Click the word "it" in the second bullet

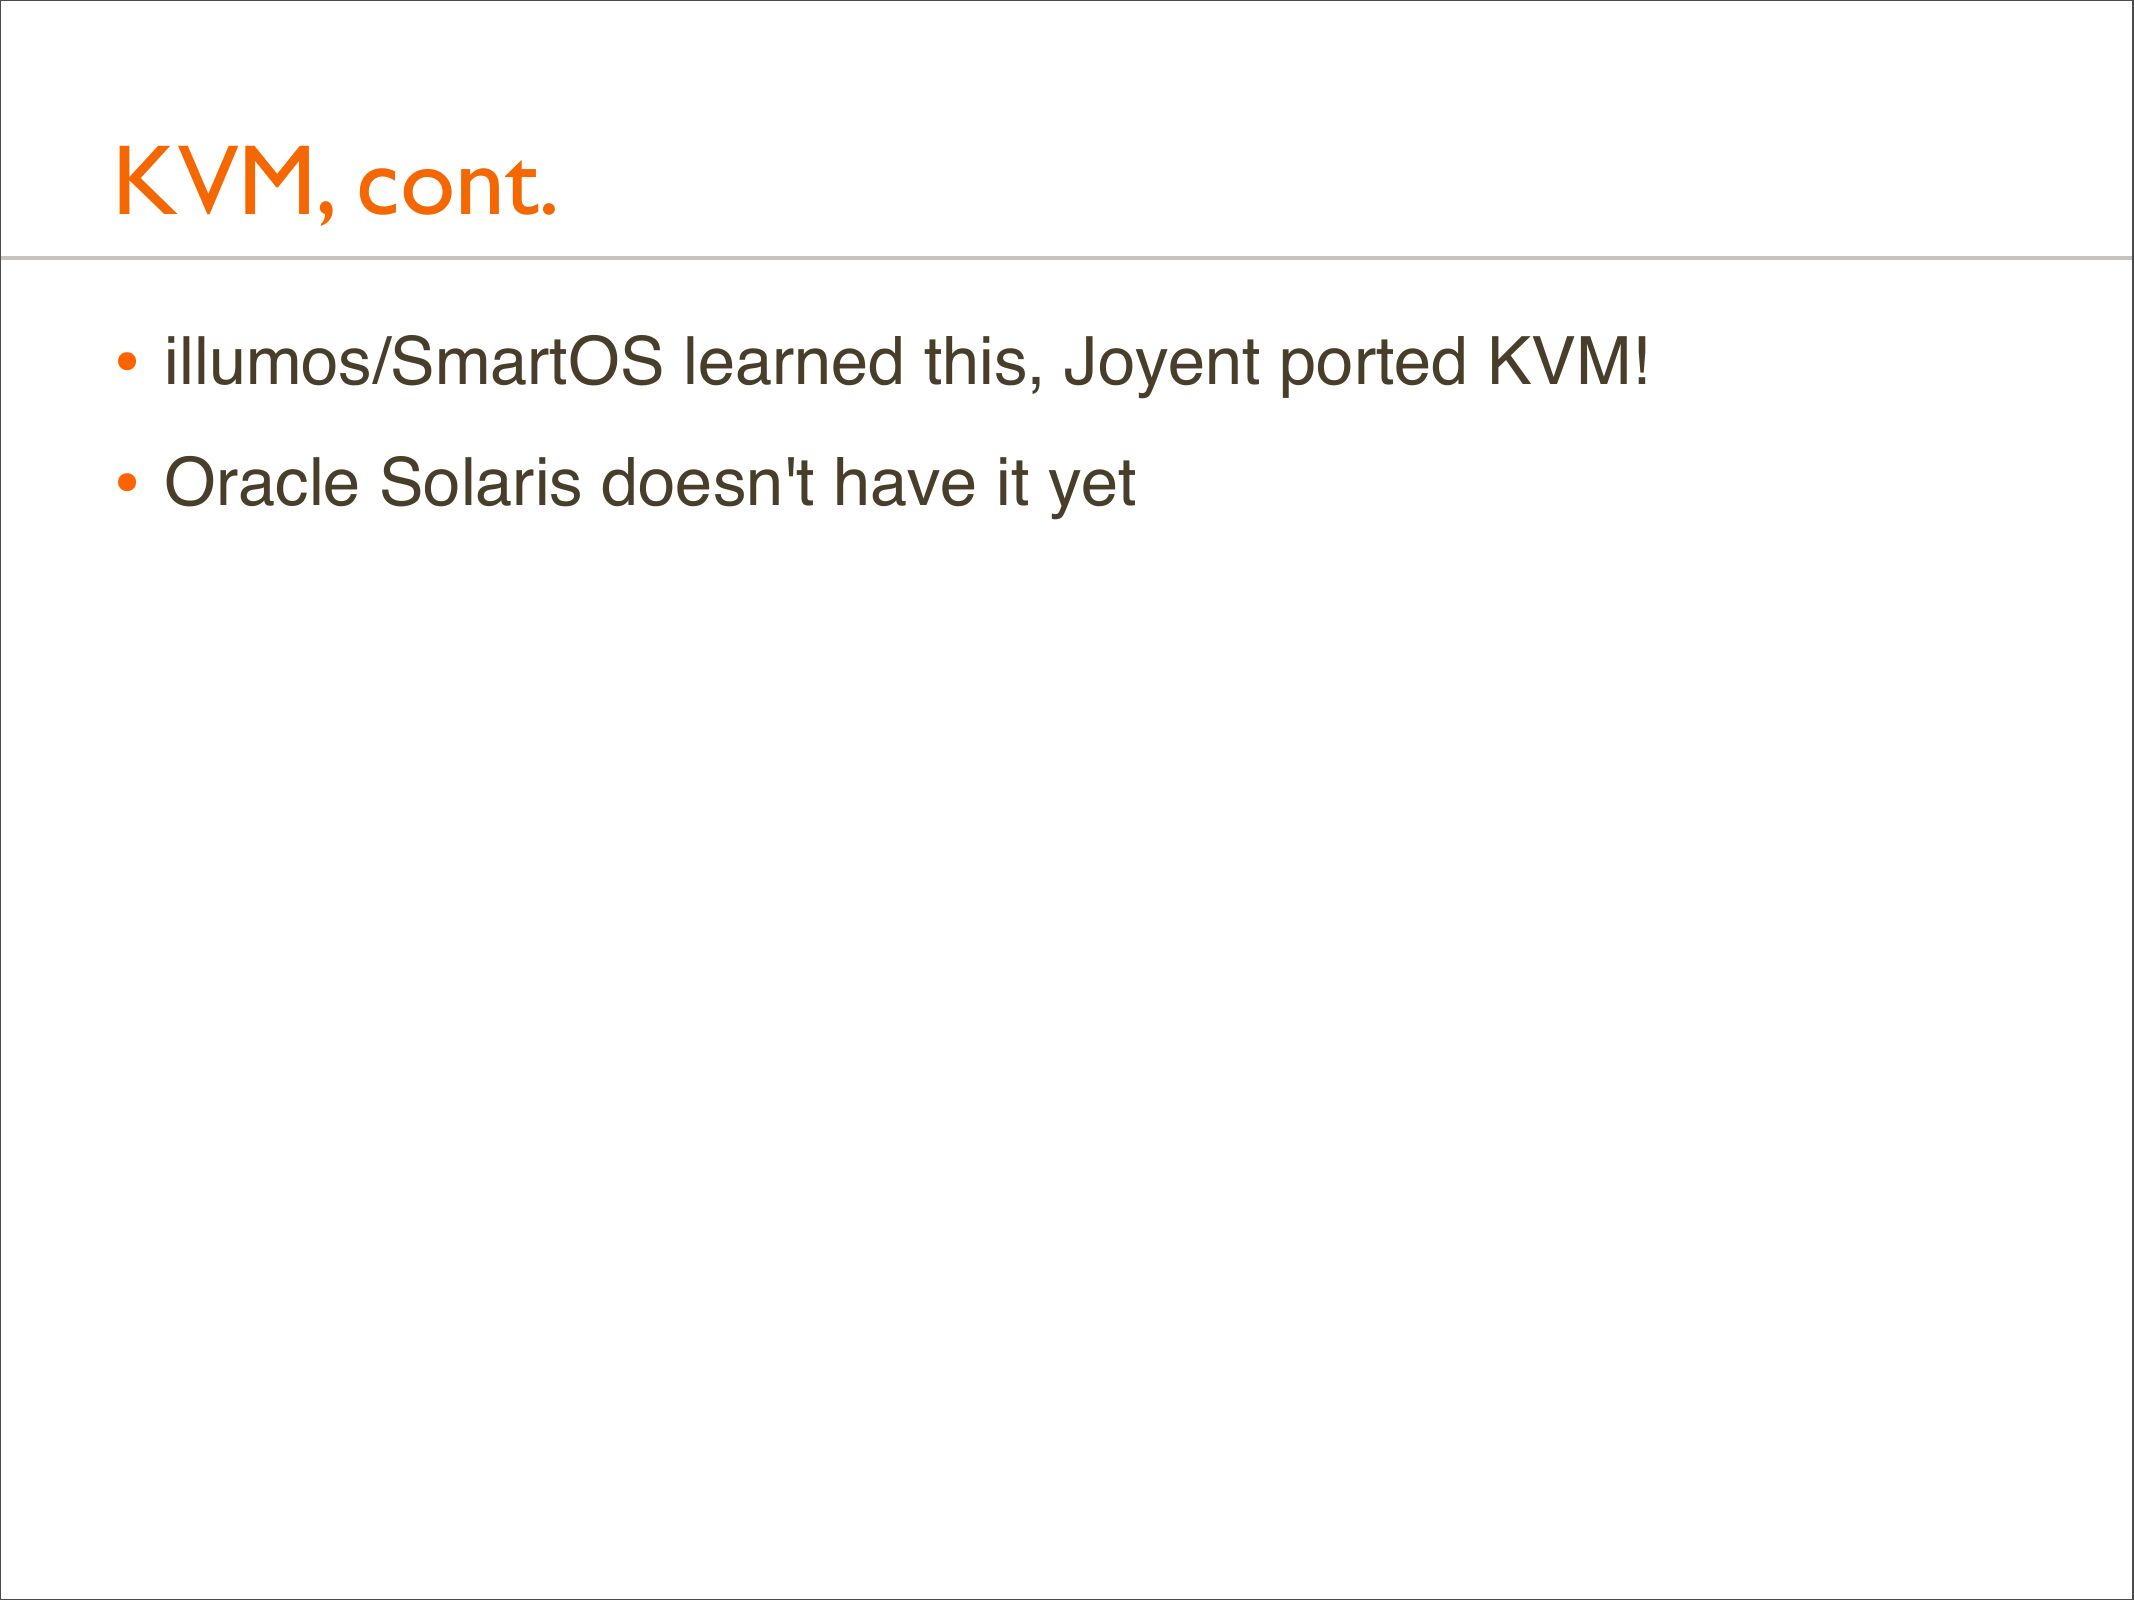click(1011, 484)
